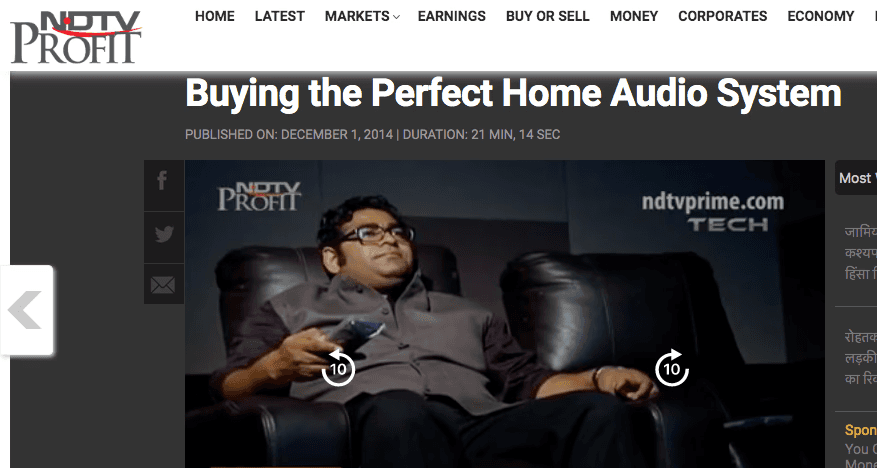This screenshot has height=468, width=877.
Task: Share video on Twitter
Action: point(164,237)
